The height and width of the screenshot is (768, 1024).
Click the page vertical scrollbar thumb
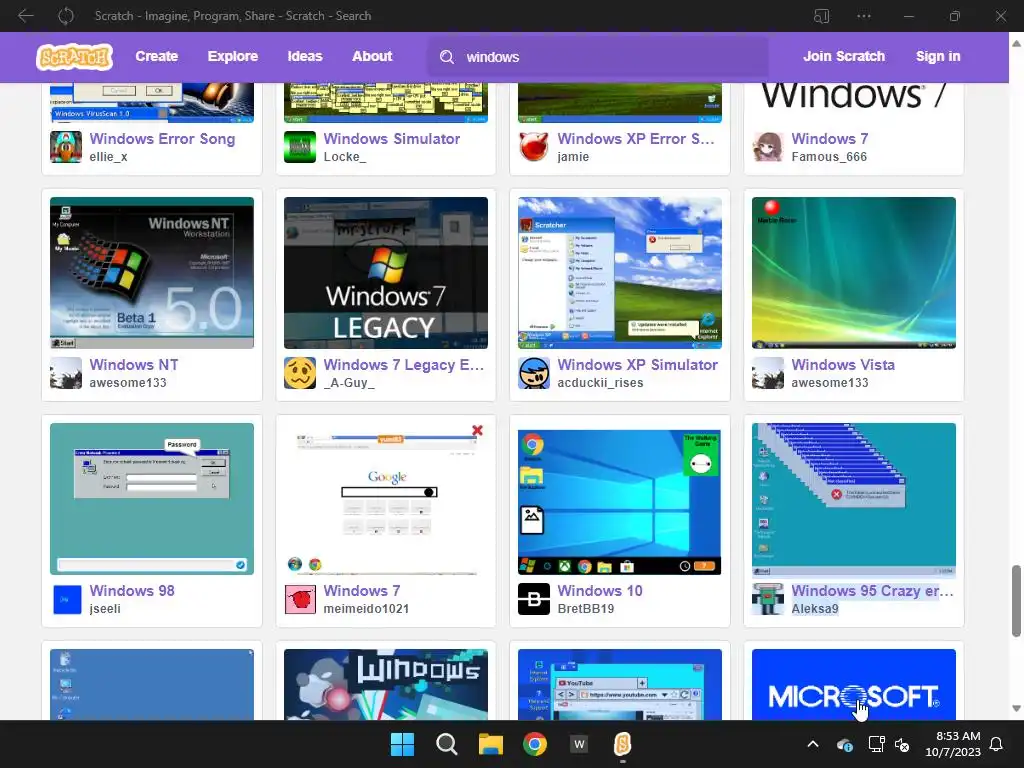click(1016, 601)
